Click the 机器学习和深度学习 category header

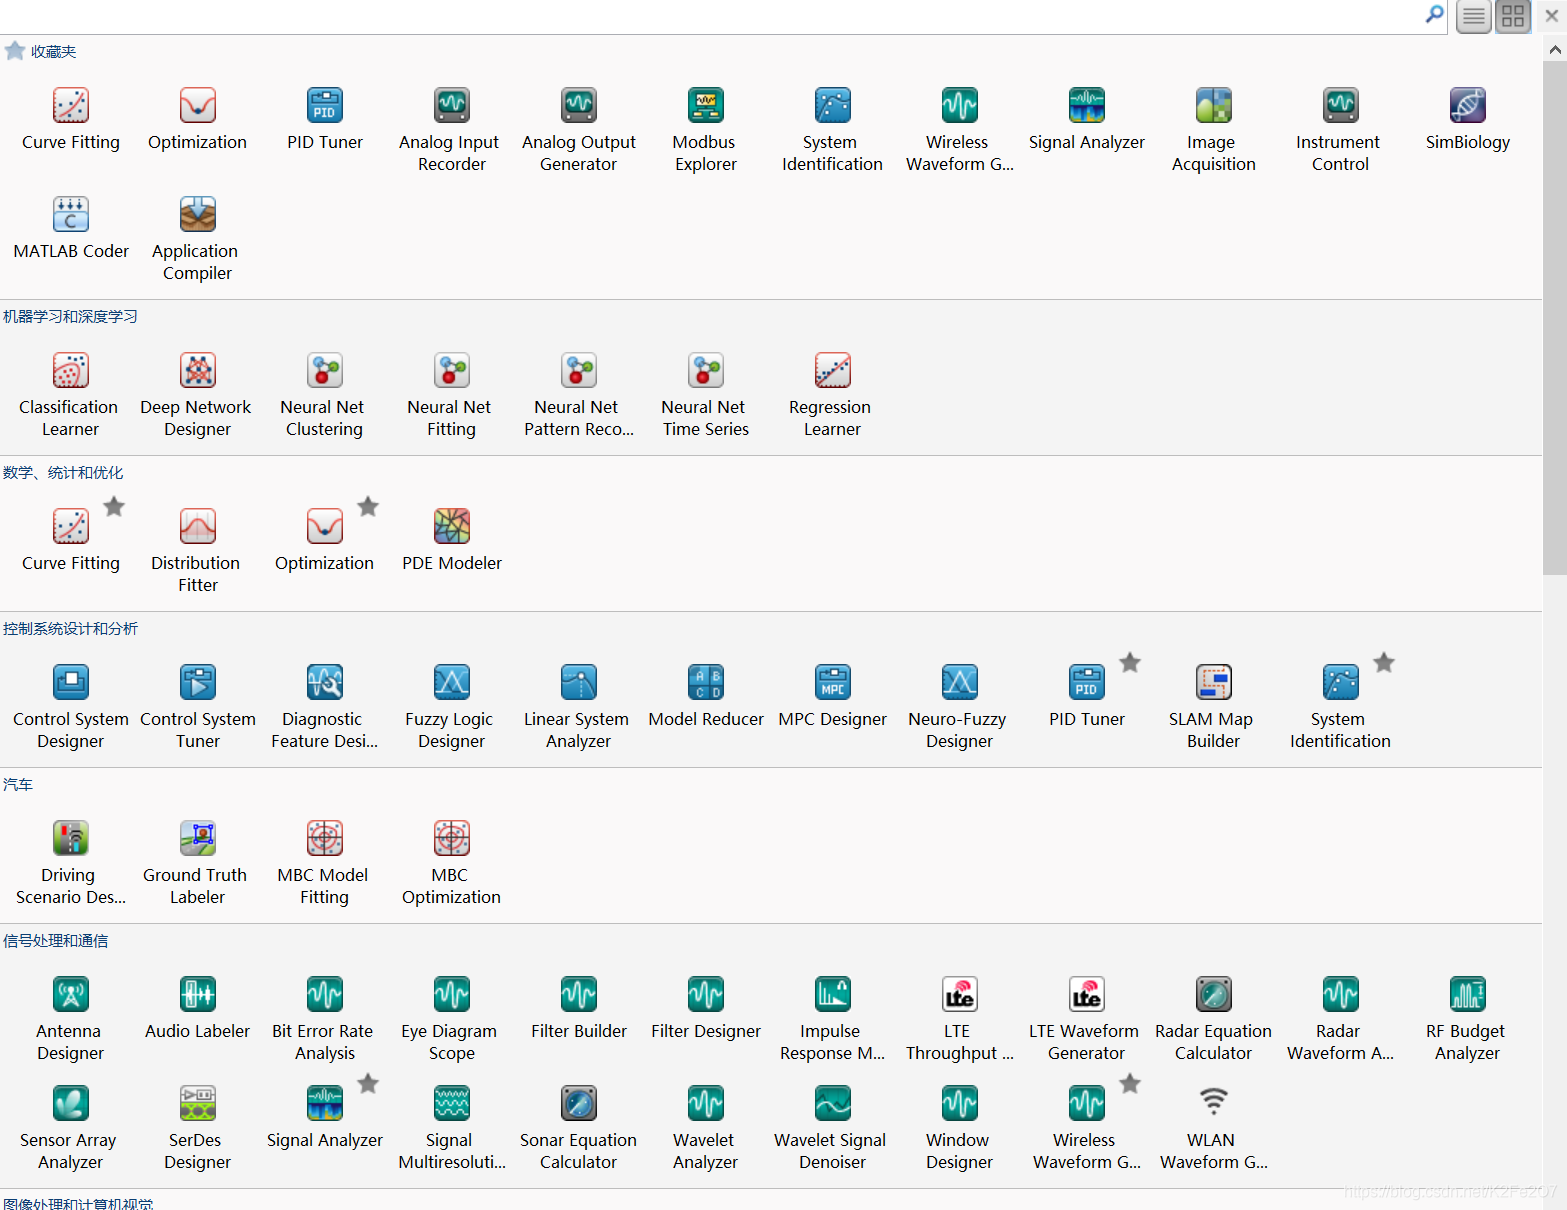tap(70, 317)
